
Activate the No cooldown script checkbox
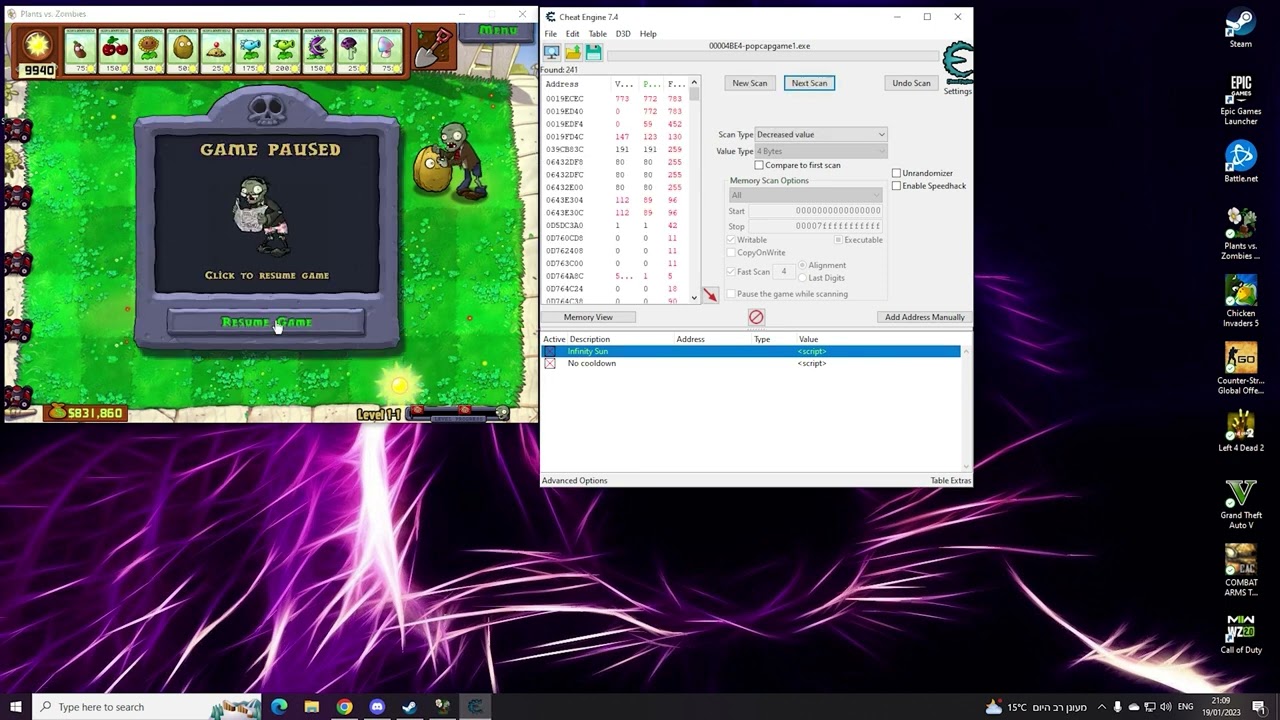549,364
